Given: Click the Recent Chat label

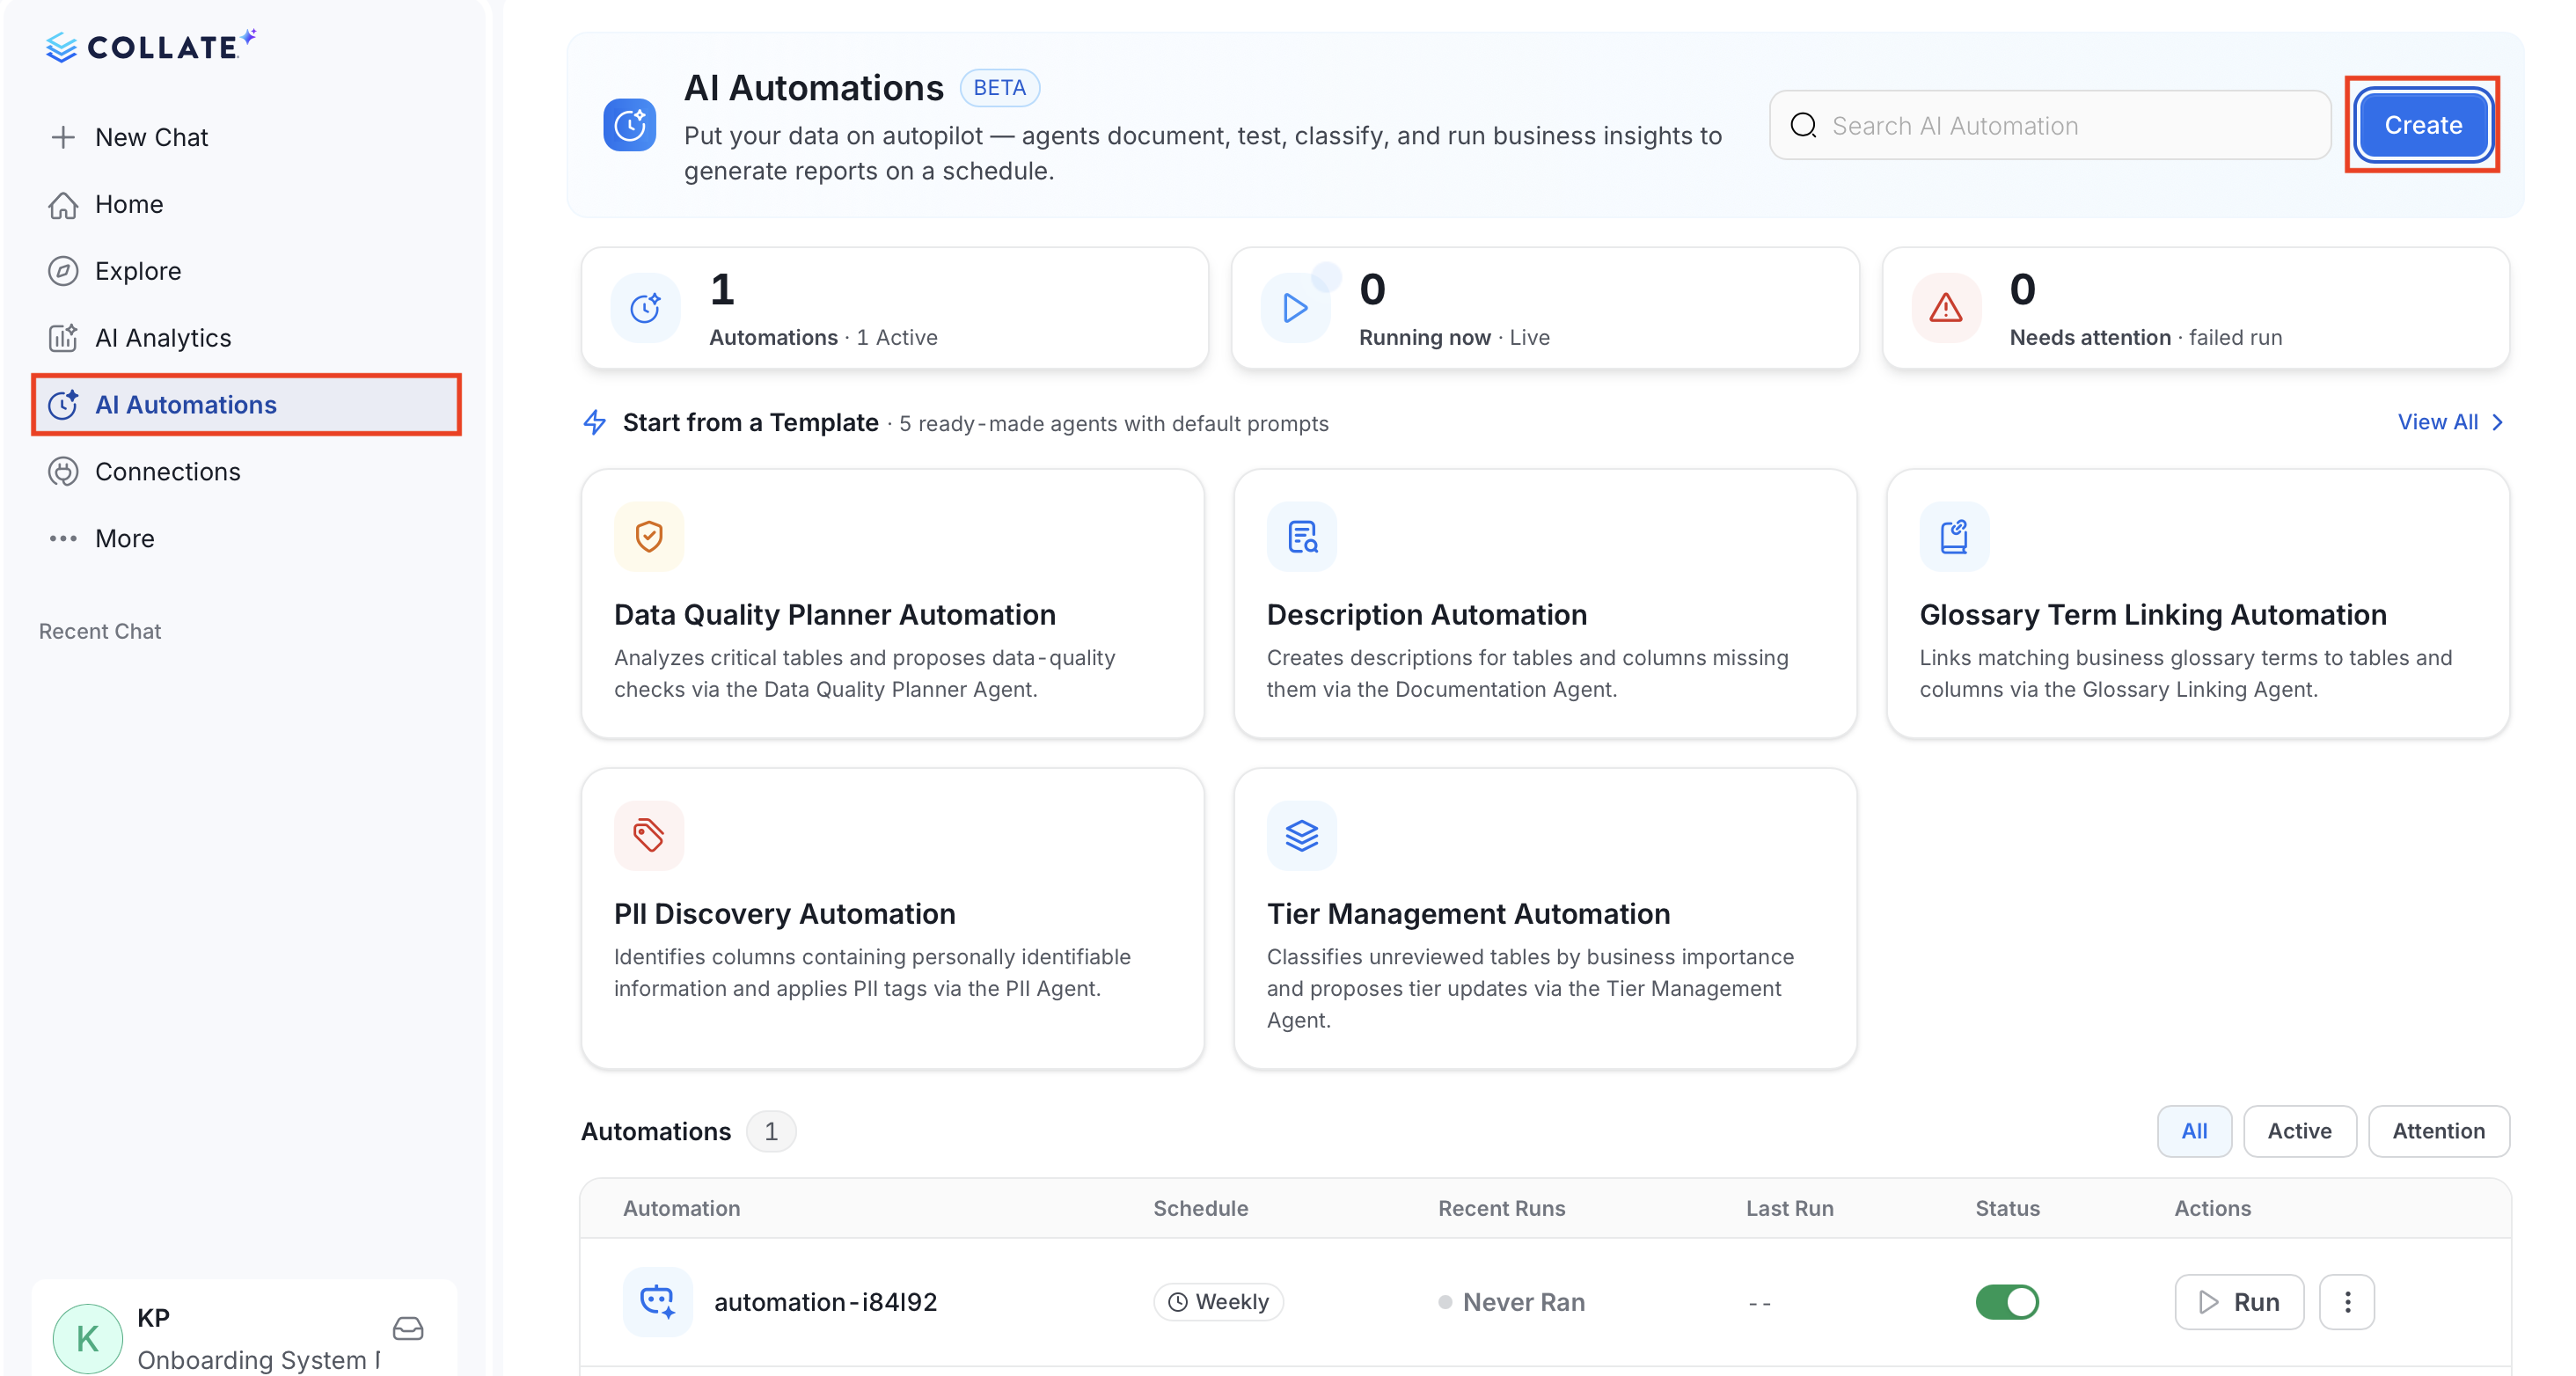Looking at the screenshot, I should coord(99,631).
